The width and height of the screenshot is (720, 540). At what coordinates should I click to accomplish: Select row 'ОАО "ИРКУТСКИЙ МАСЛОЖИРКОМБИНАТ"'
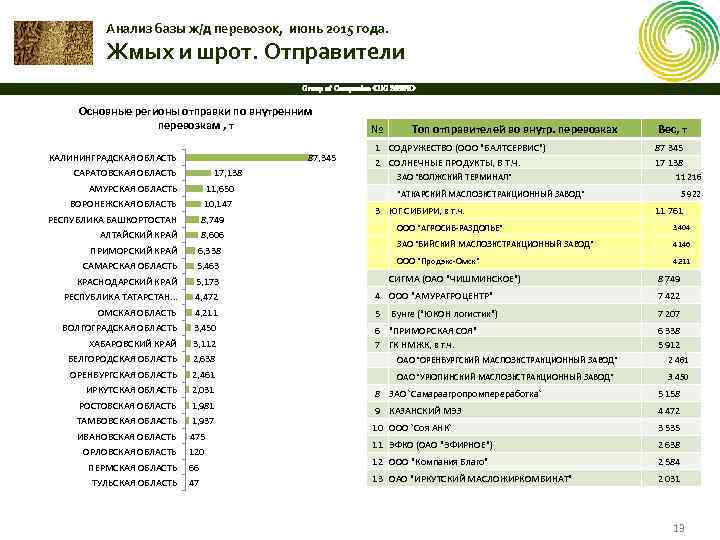(x=534, y=479)
